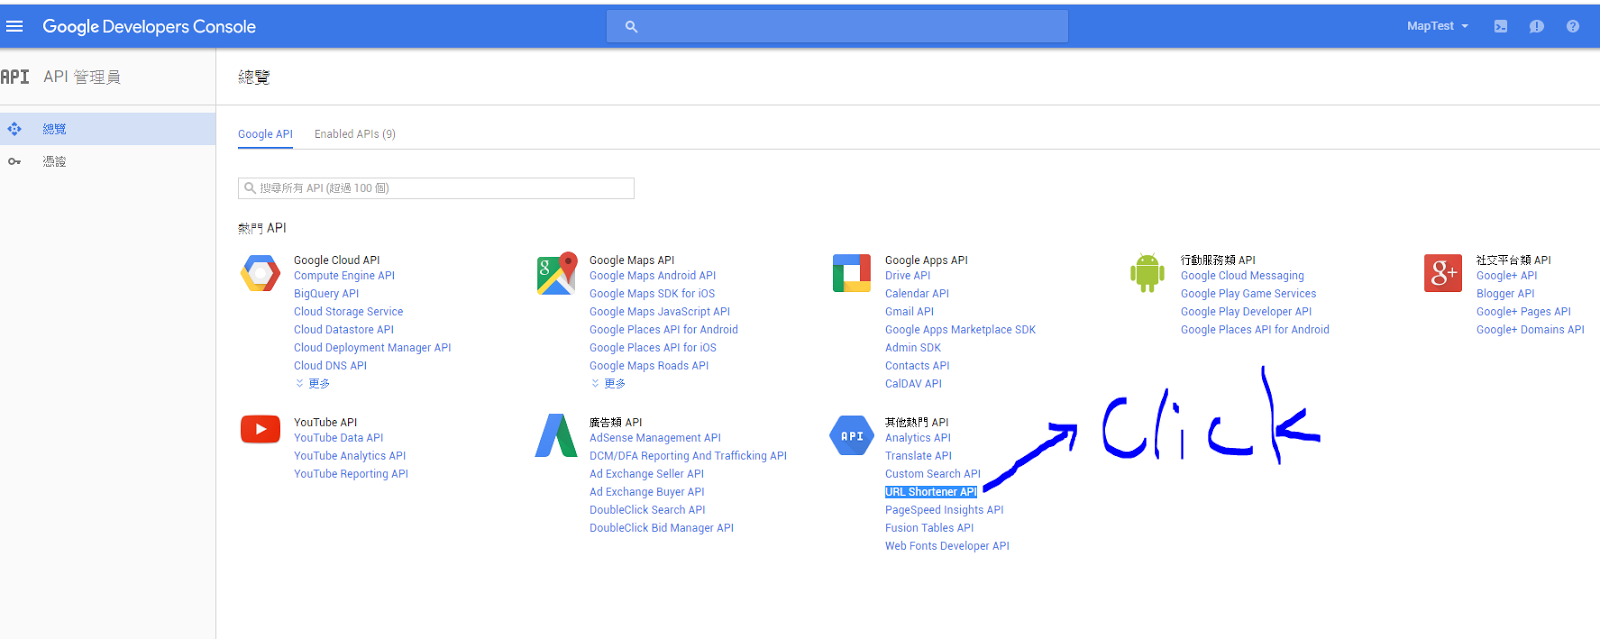Open AdSense Management API link
Screen dimensions: 1600x639
655,438
